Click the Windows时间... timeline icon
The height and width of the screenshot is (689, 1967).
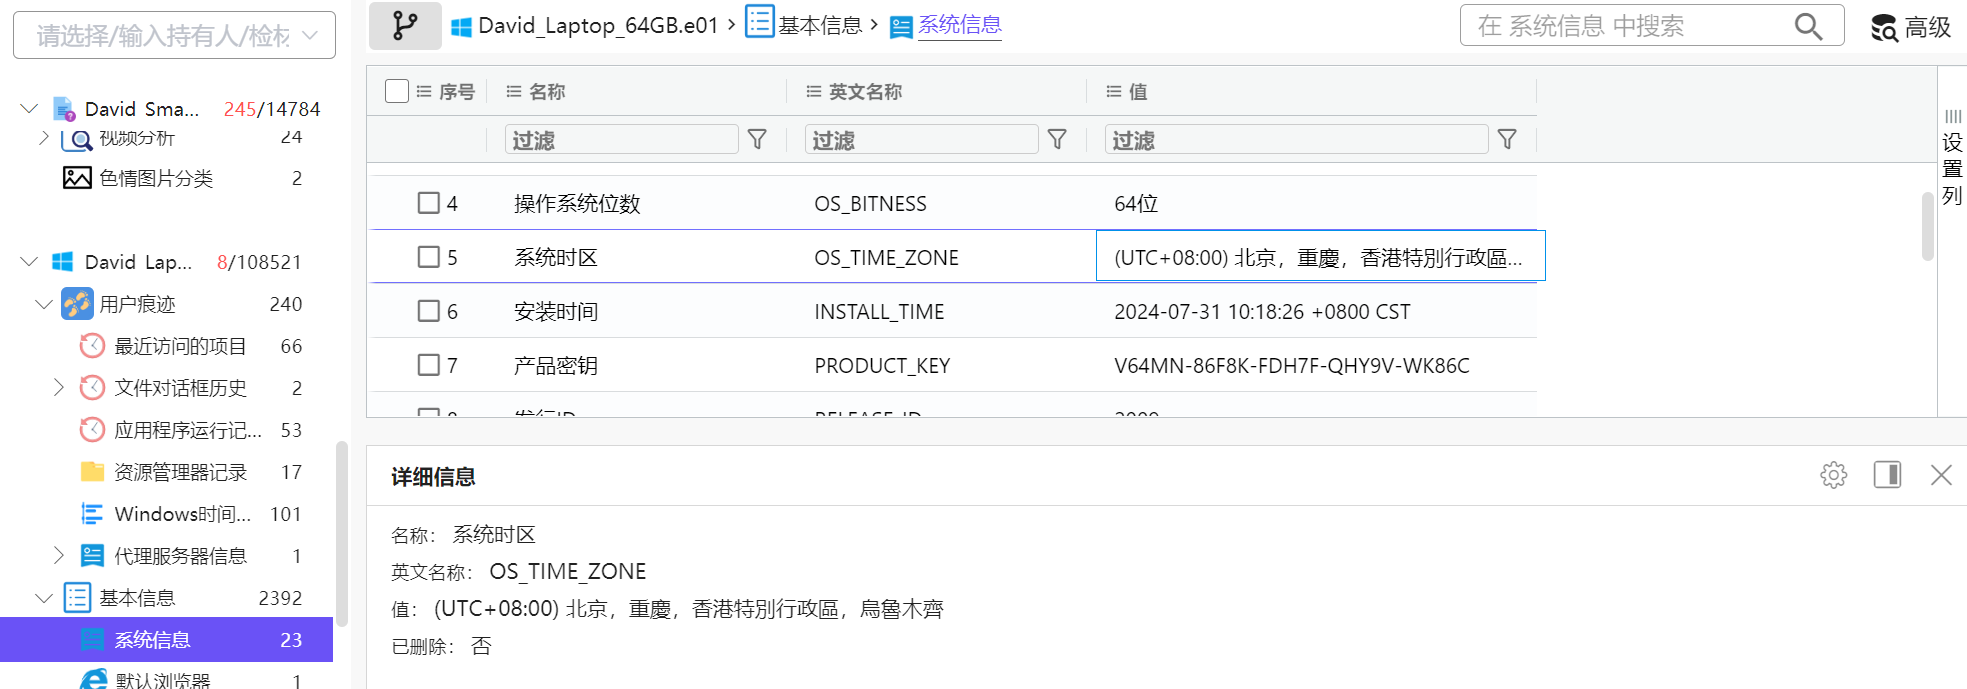click(92, 514)
